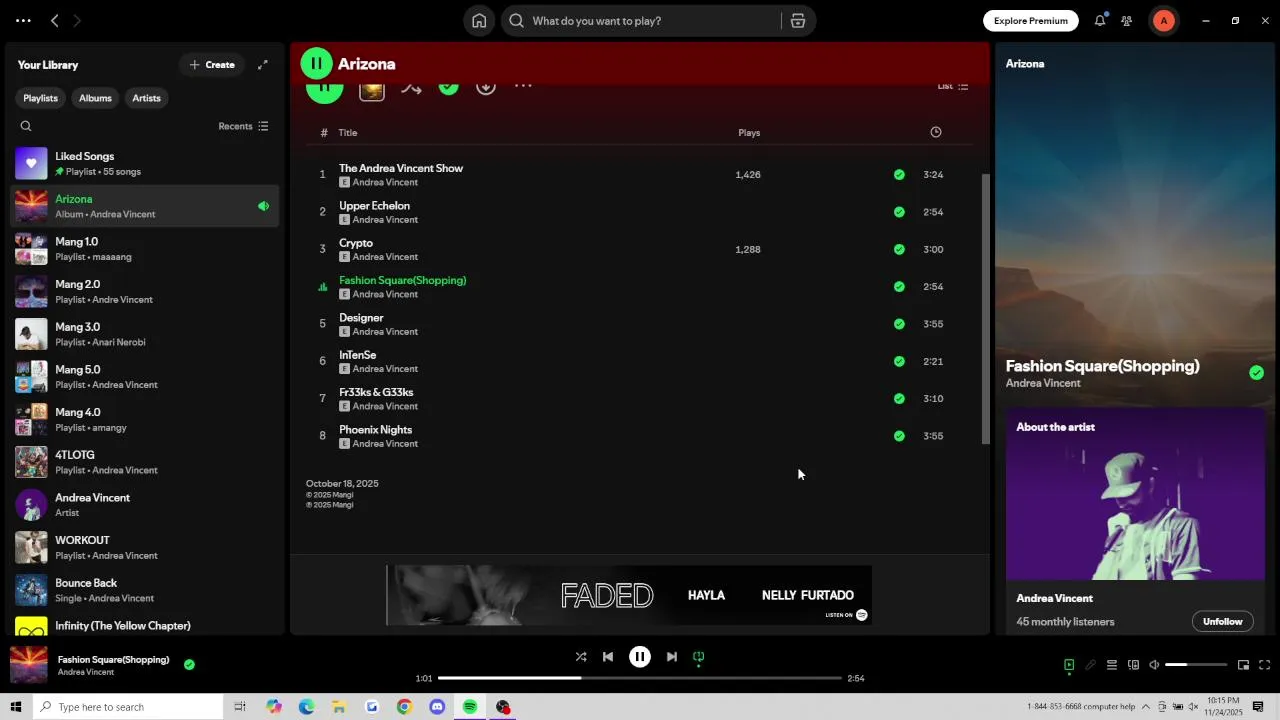Toggle the Now Playing view
This screenshot has height=720, width=1280.
point(1069,665)
